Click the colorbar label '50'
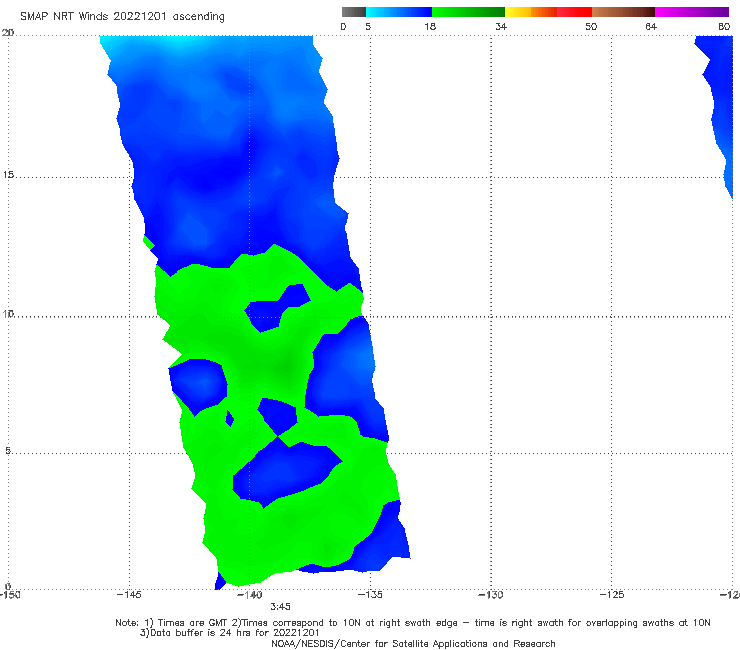This screenshot has height=650, width=740. click(591, 26)
